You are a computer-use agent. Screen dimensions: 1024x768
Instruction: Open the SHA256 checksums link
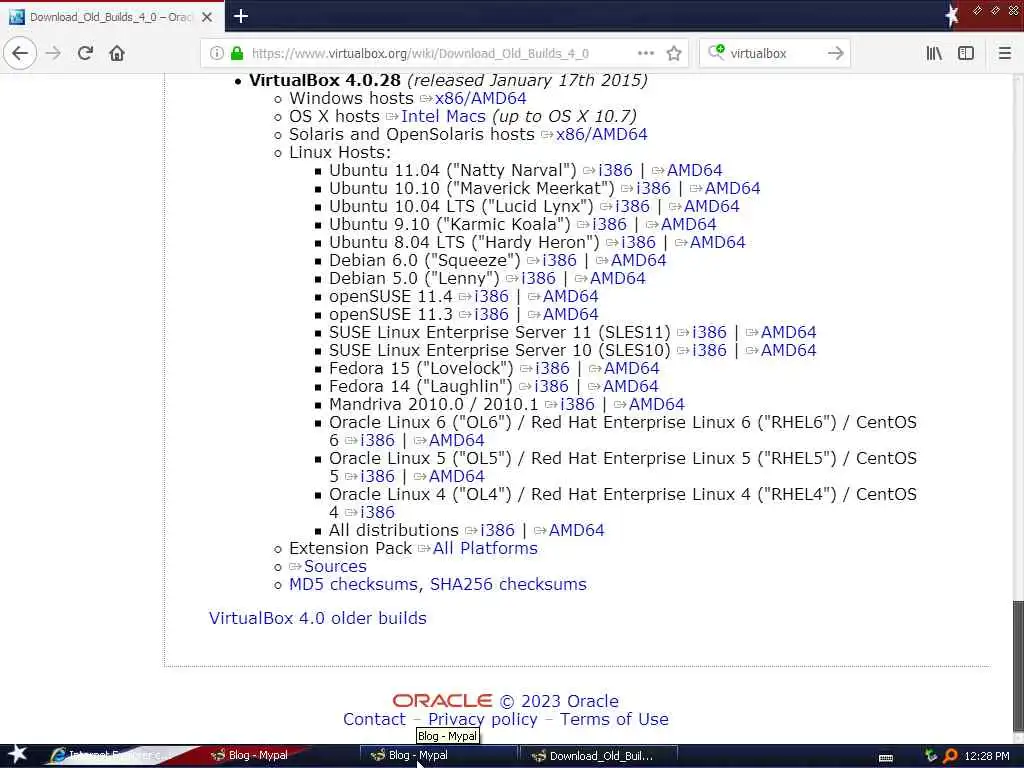pos(508,584)
